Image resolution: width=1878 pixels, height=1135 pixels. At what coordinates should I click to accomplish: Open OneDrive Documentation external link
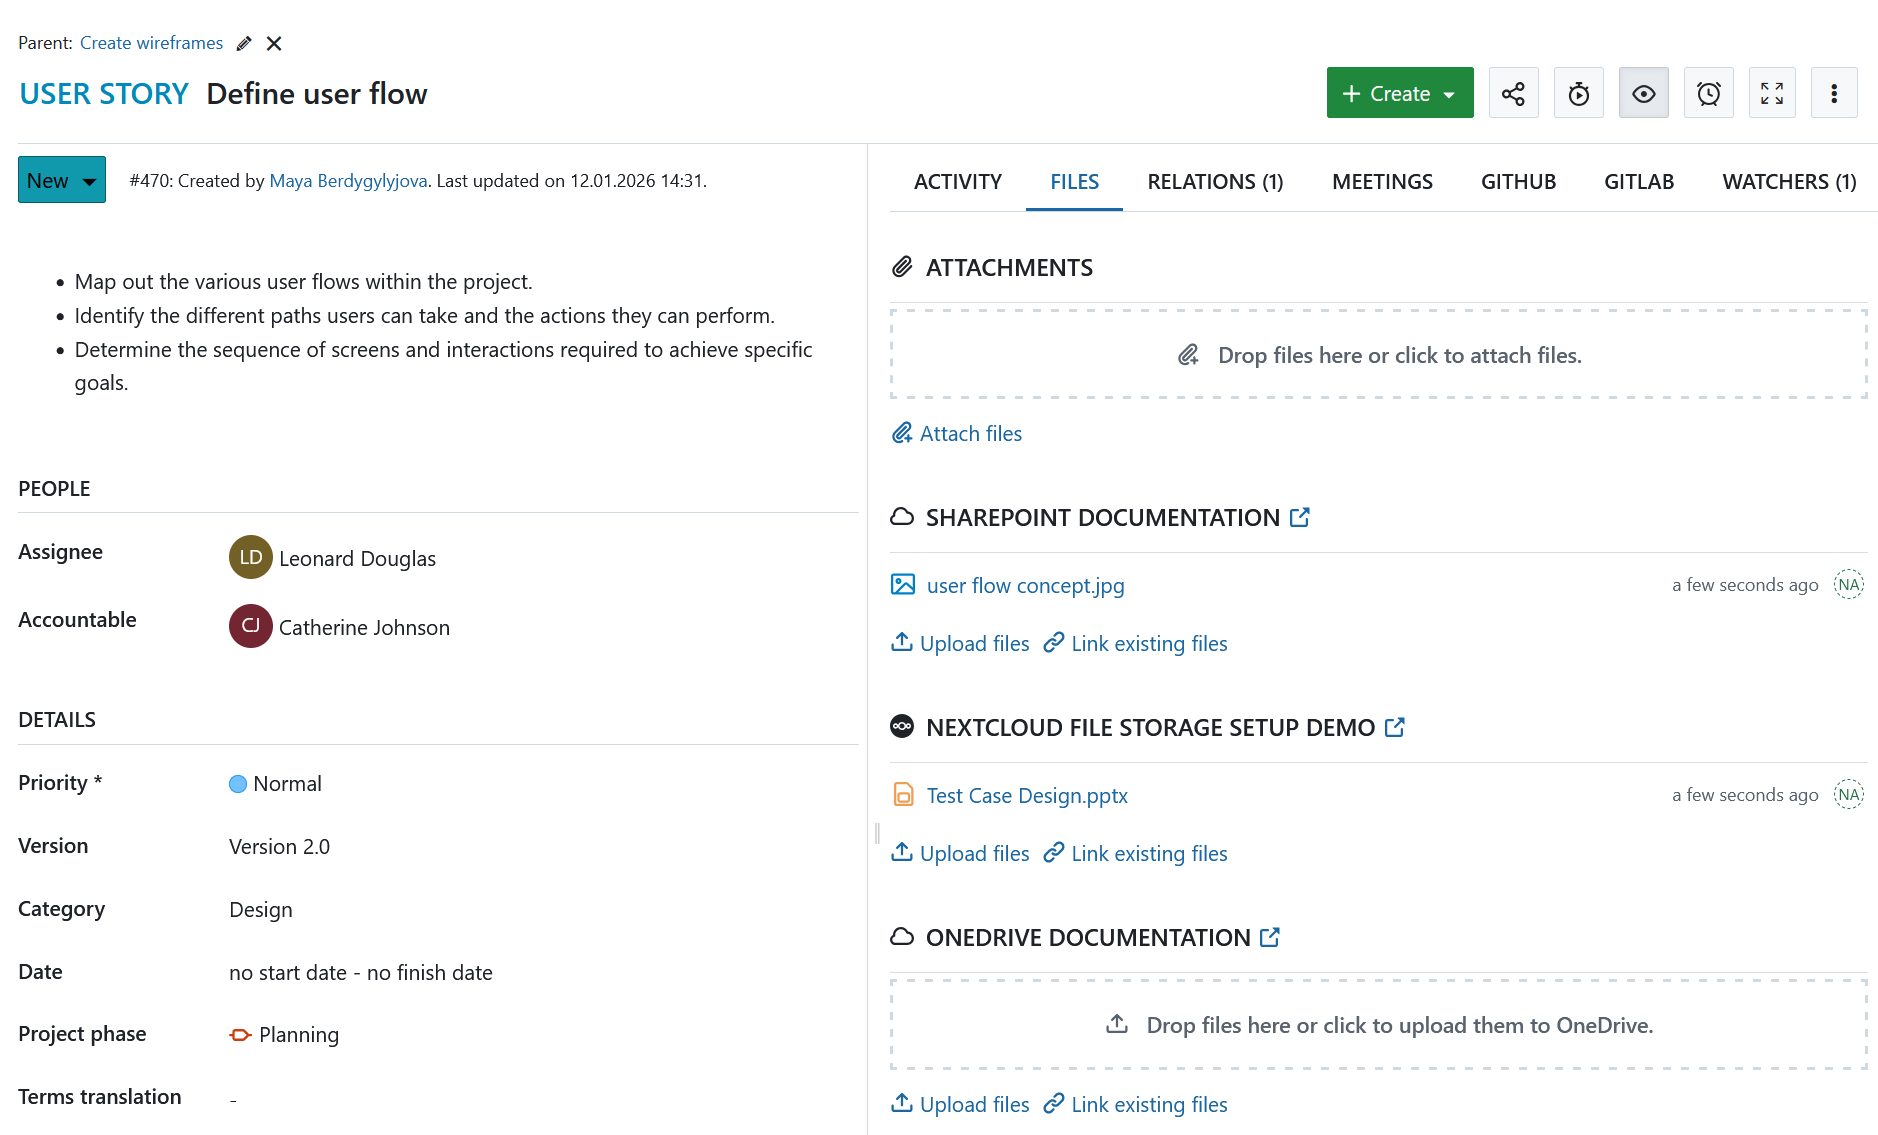click(1270, 937)
